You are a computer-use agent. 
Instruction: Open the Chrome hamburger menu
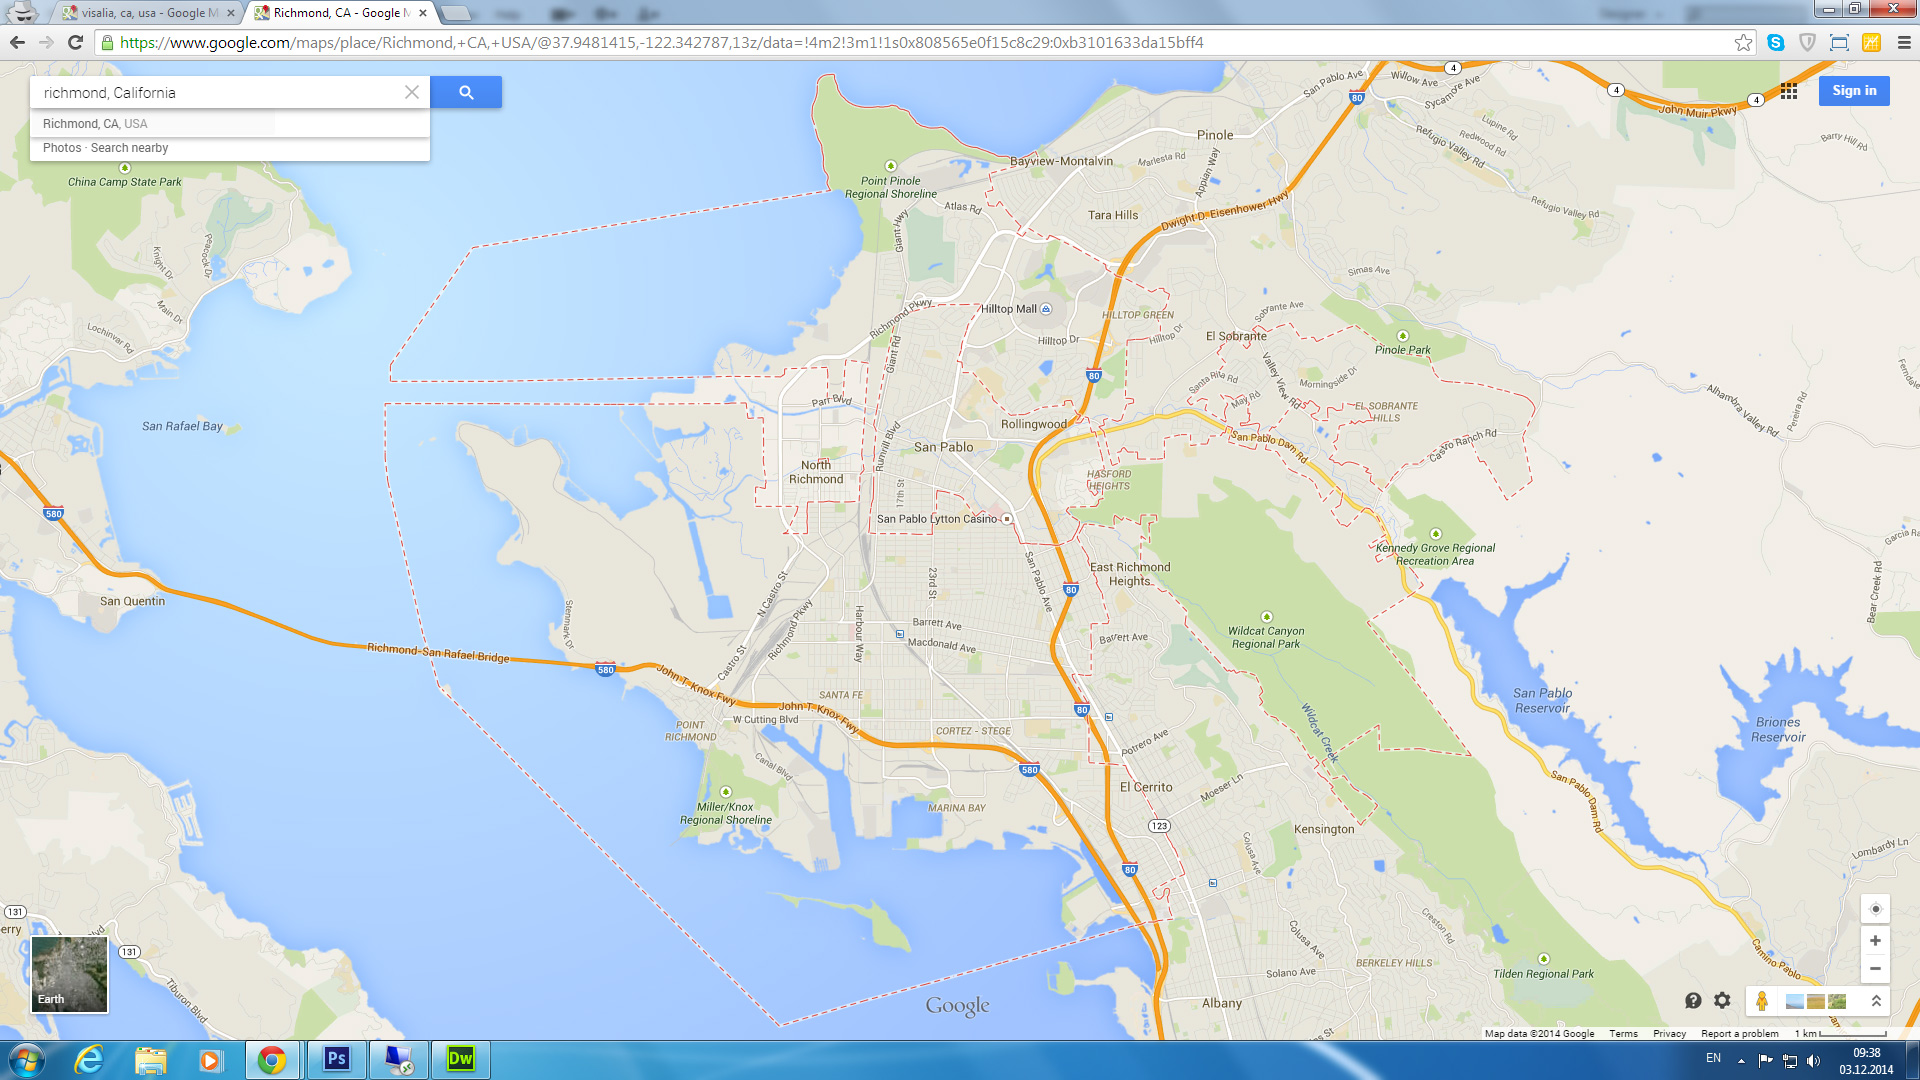tap(1904, 42)
